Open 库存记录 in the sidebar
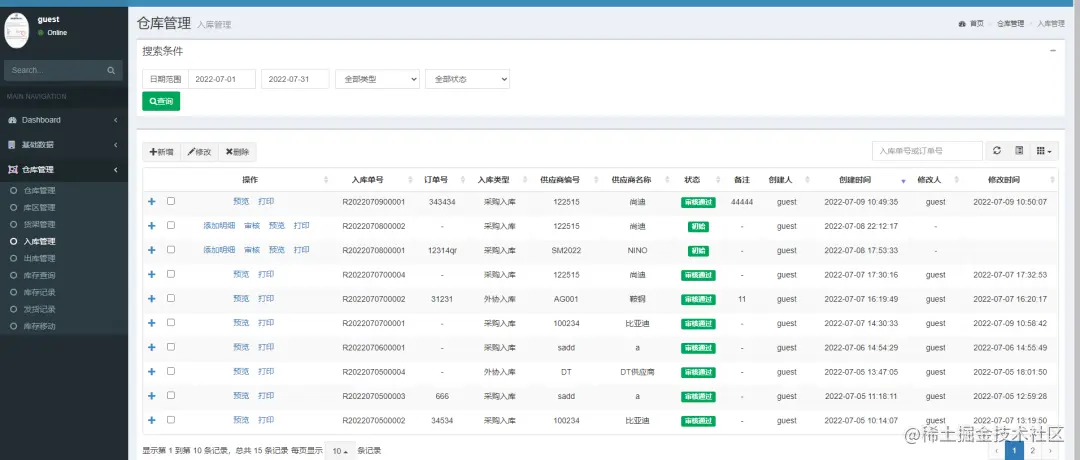Viewport: 1080px width, 460px height. pos(39,292)
